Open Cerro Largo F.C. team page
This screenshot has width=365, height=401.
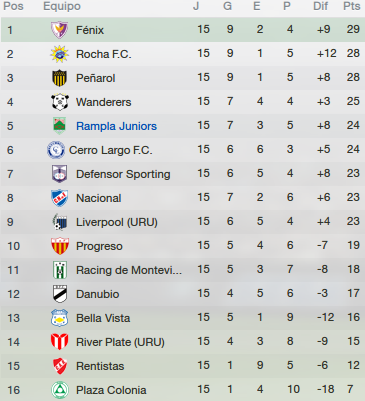pos(110,150)
